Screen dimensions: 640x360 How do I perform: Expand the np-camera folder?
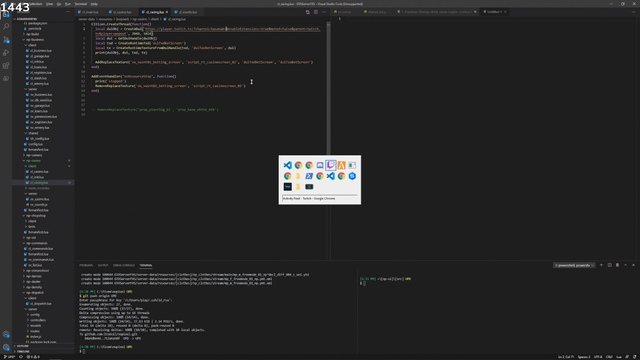(x=34, y=155)
